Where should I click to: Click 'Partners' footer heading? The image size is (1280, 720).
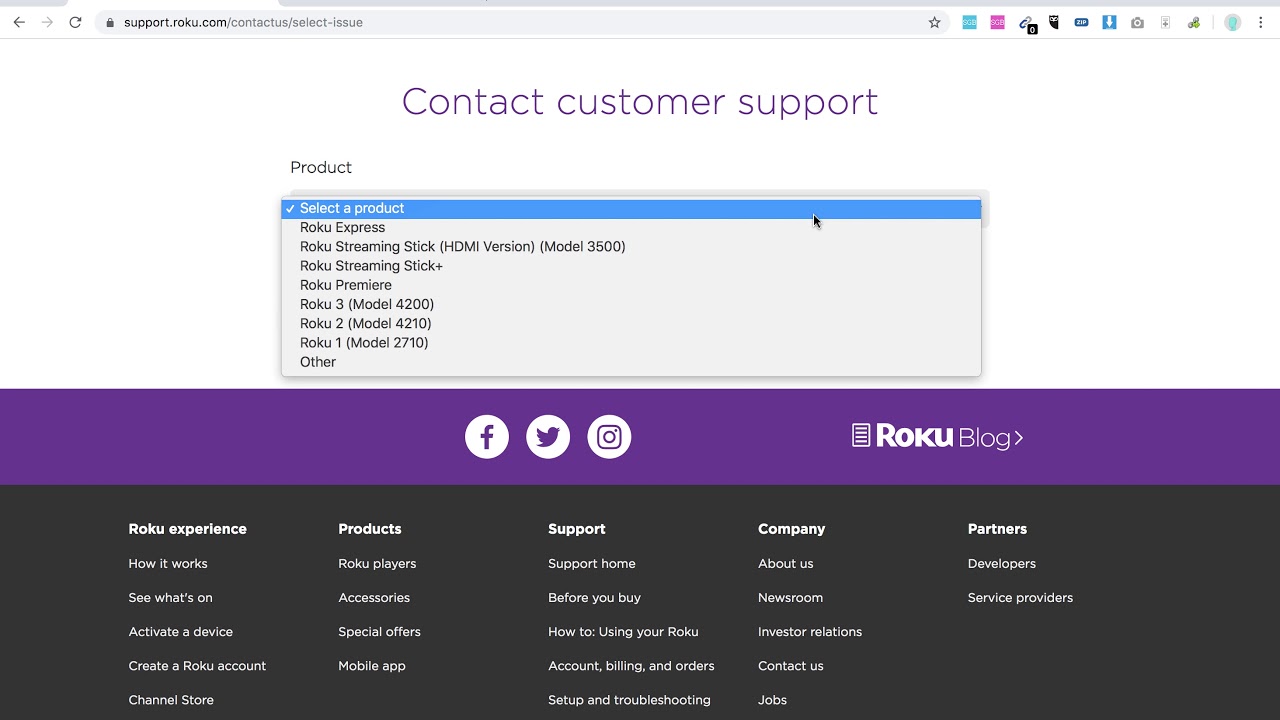point(997,528)
